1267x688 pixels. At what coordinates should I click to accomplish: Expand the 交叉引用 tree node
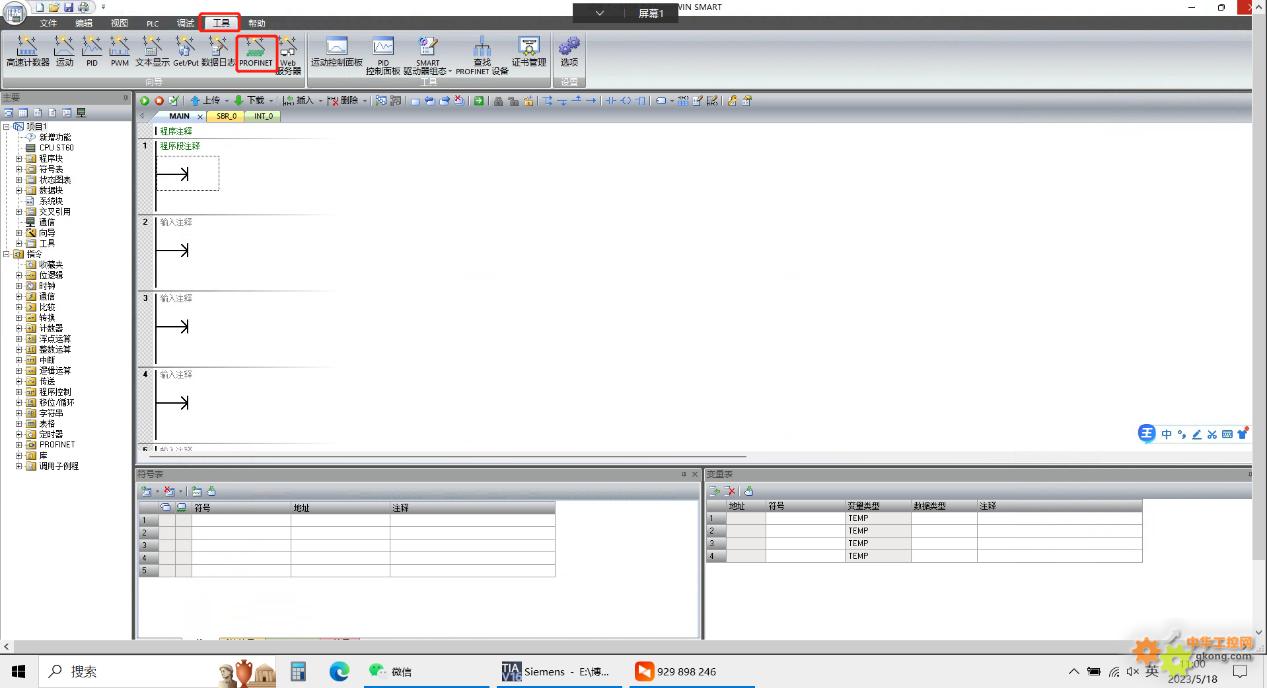coord(19,211)
